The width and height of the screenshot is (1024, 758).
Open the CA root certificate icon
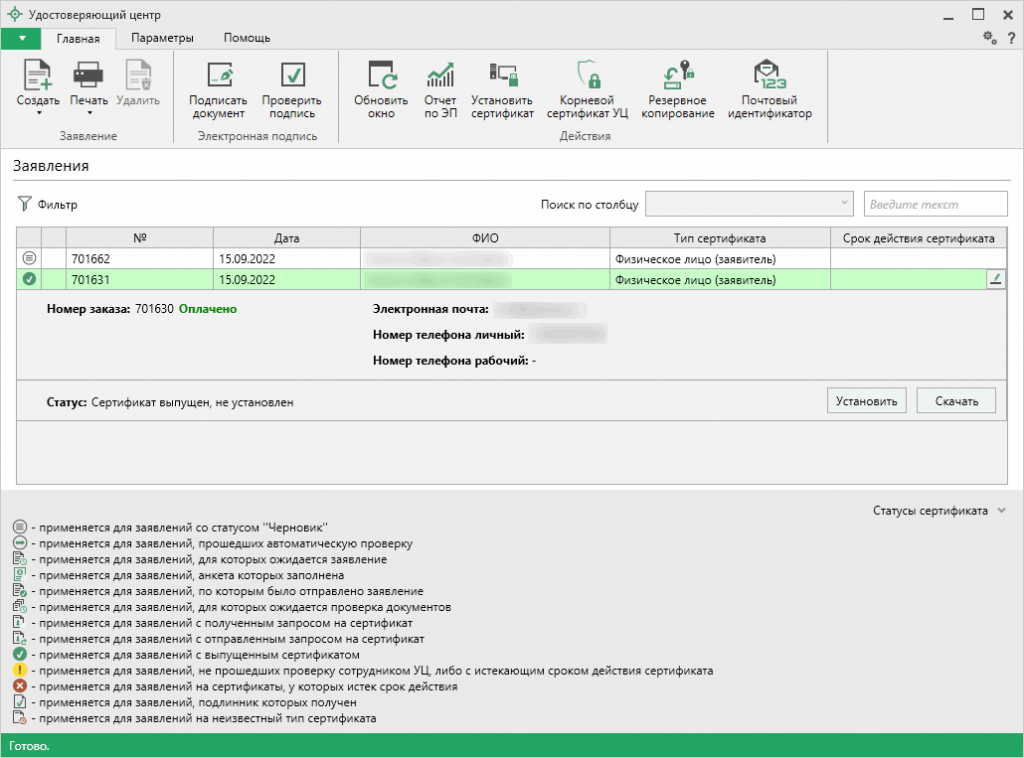(587, 76)
